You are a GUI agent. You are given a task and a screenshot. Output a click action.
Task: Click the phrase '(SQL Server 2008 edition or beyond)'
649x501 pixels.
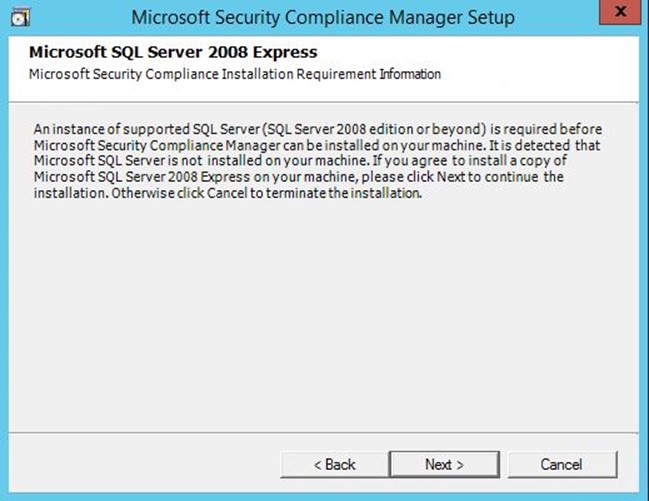pos(374,129)
